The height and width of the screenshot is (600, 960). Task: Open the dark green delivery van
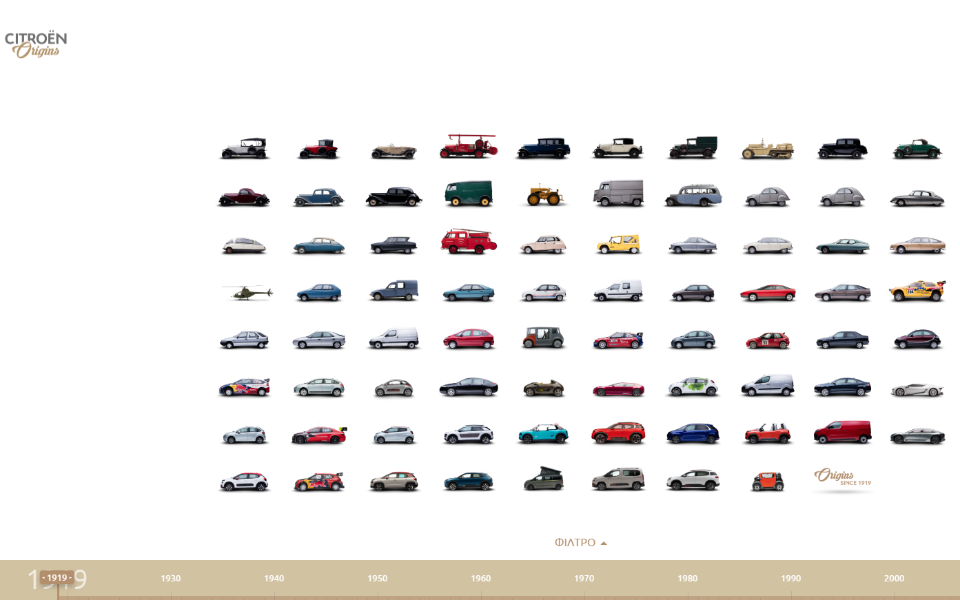click(468, 194)
